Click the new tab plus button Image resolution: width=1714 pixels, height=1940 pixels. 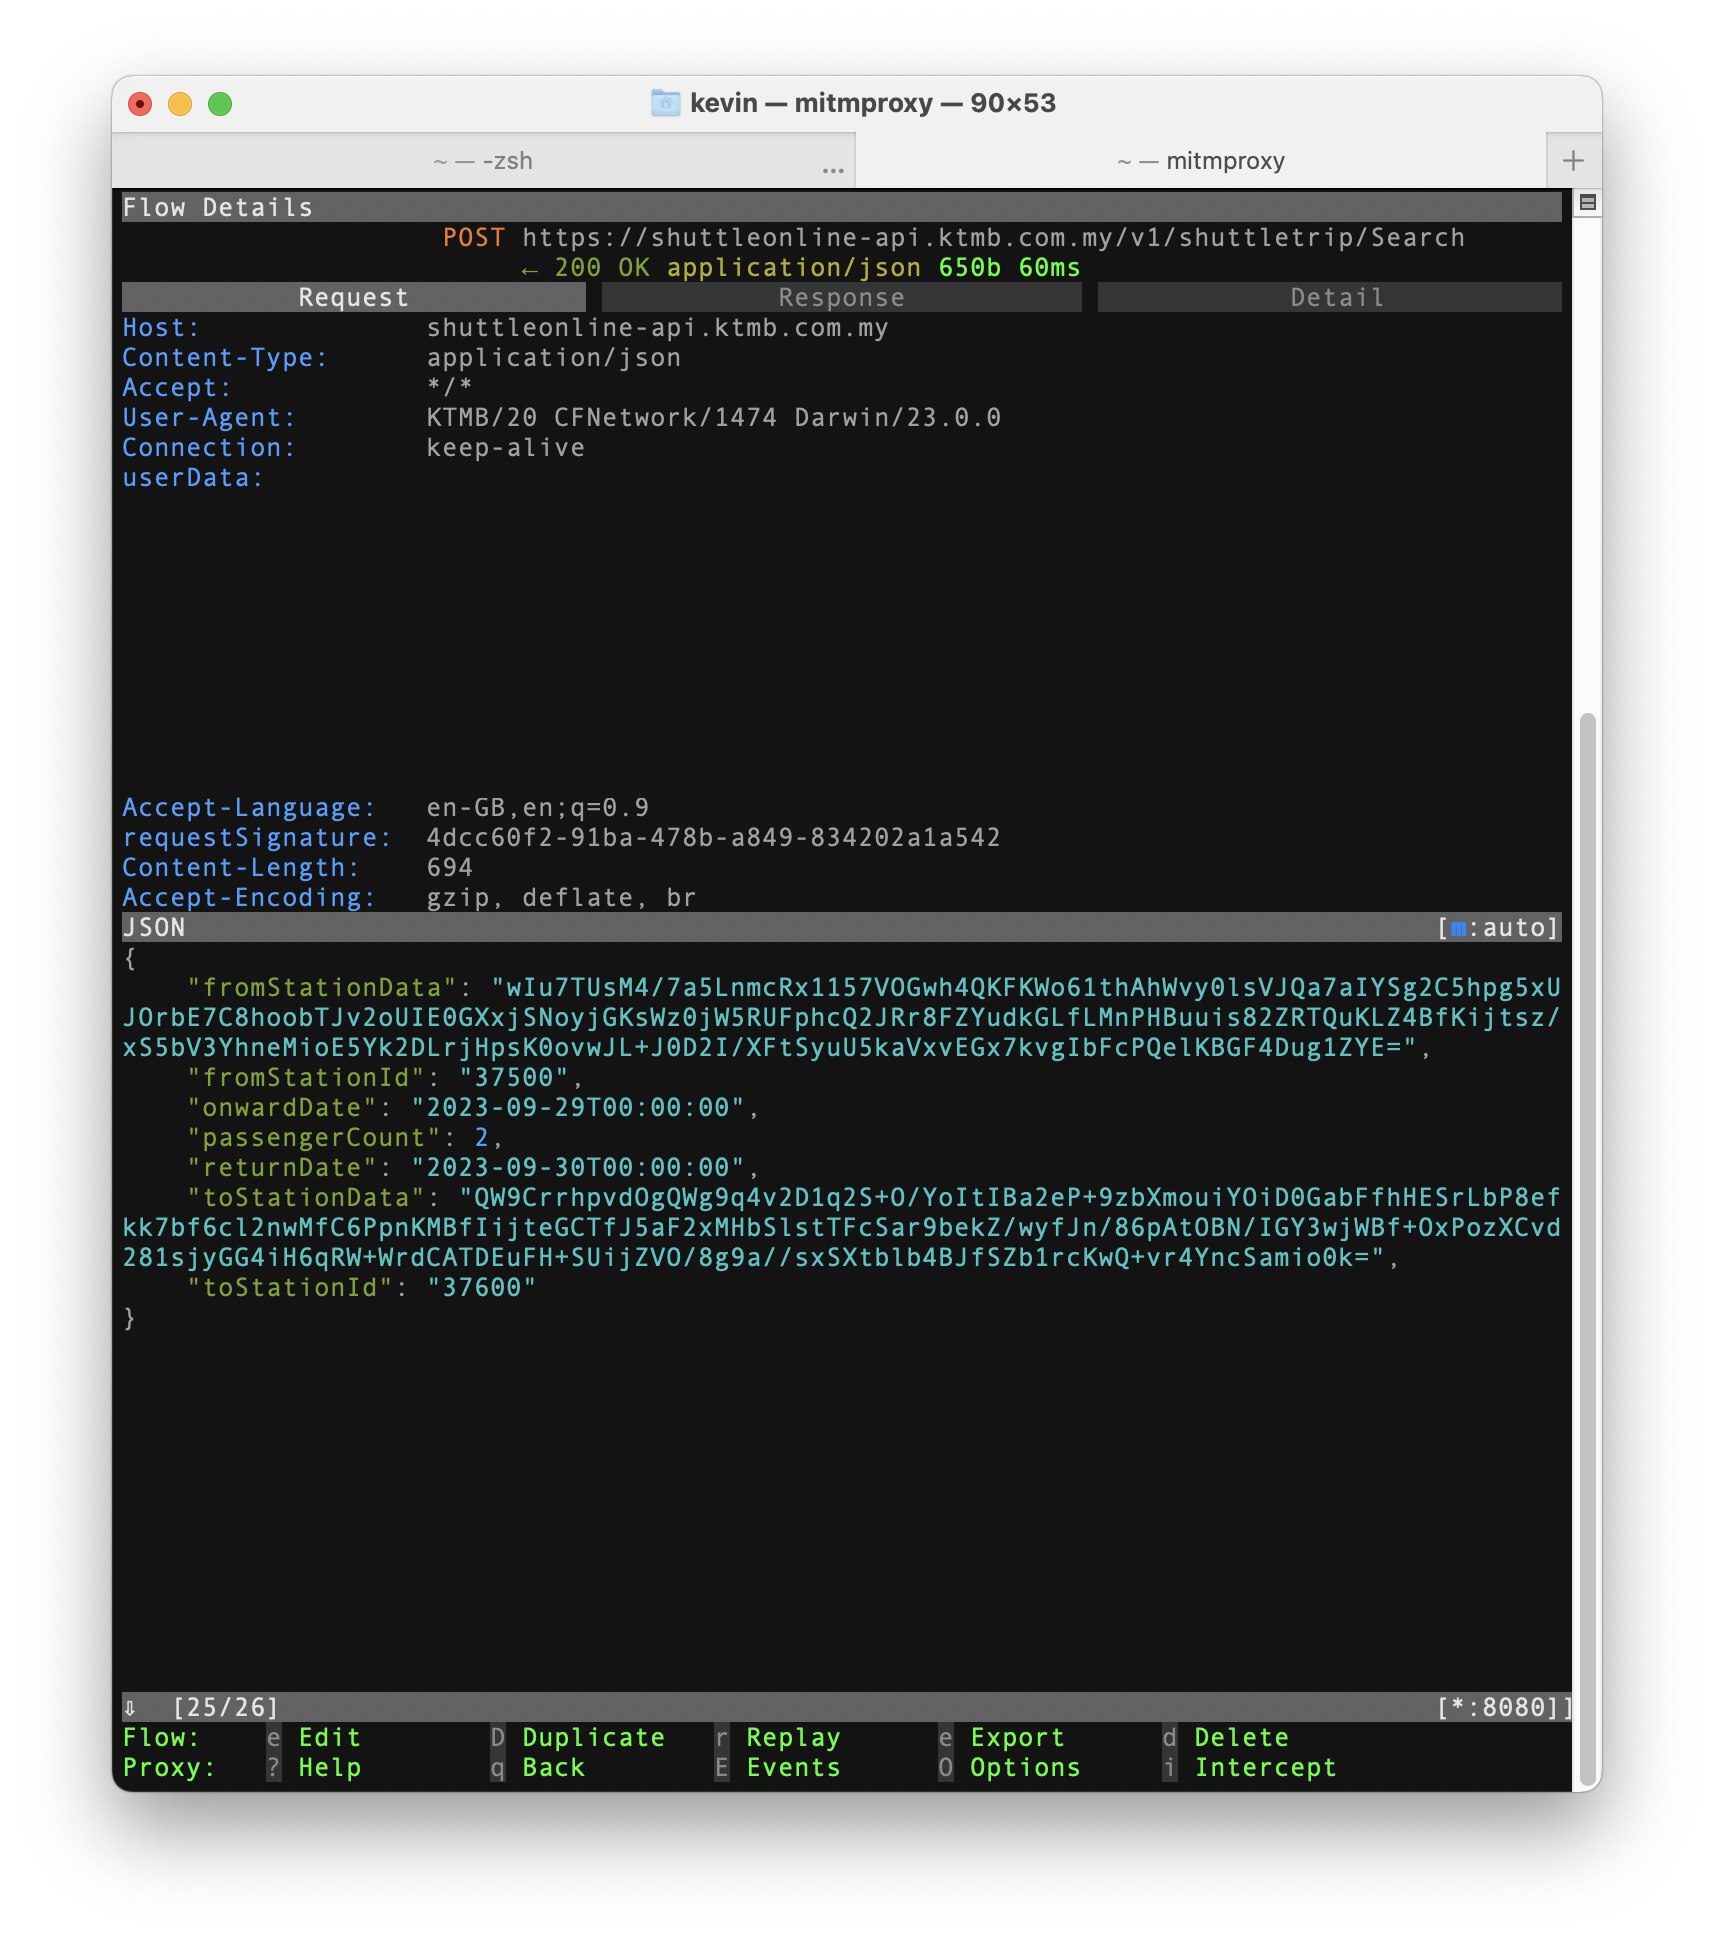click(x=1572, y=161)
